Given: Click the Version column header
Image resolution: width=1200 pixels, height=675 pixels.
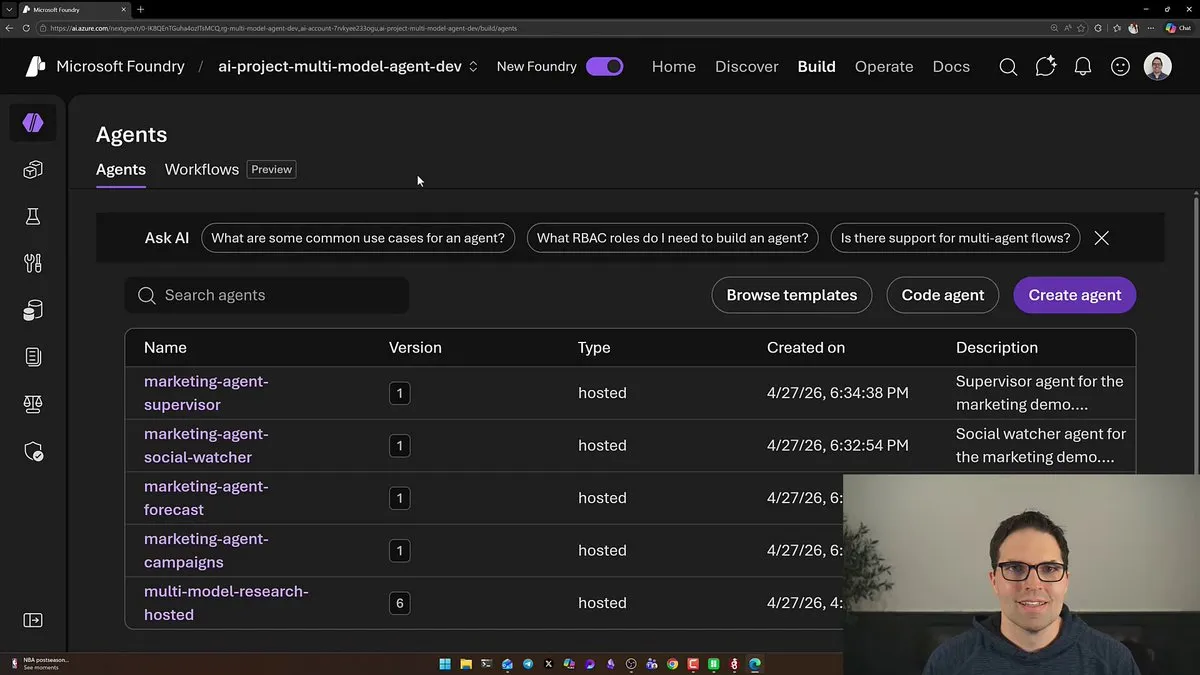Looking at the screenshot, I should (x=415, y=348).
